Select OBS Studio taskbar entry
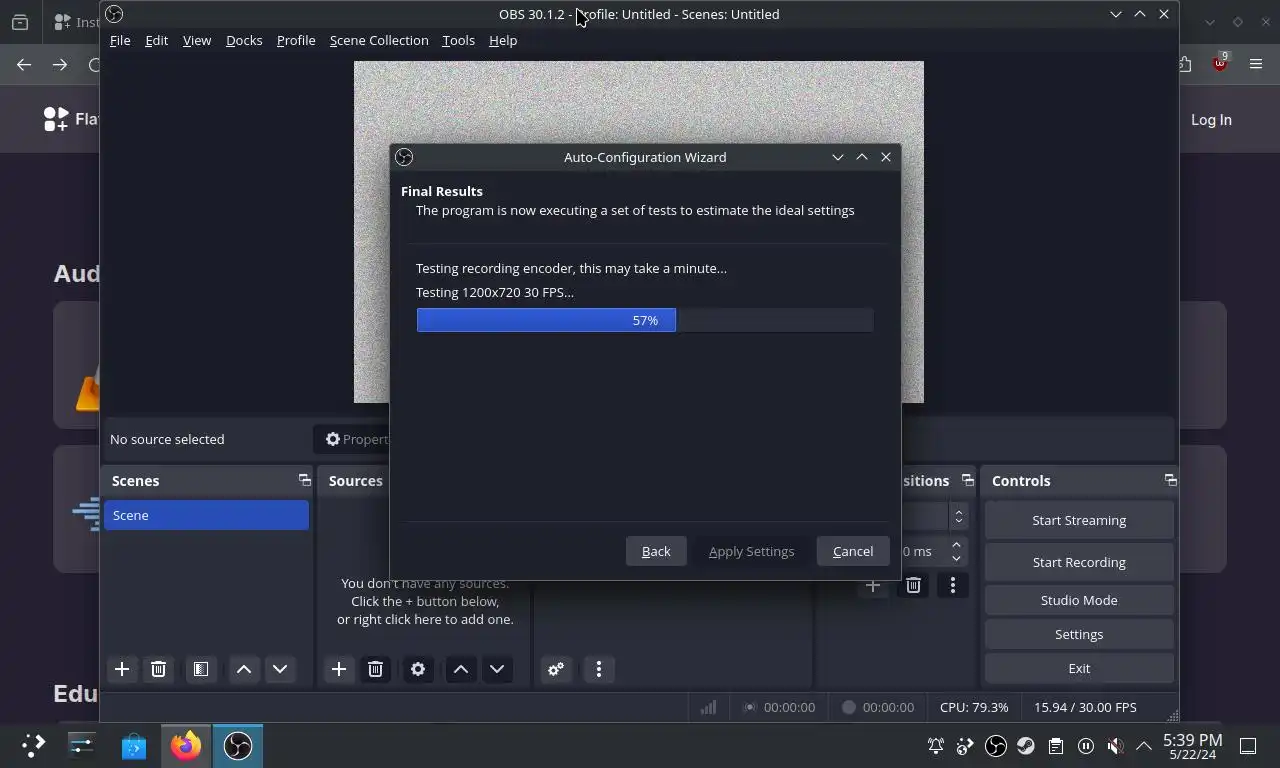The width and height of the screenshot is (1280, 768). point(238,745)
